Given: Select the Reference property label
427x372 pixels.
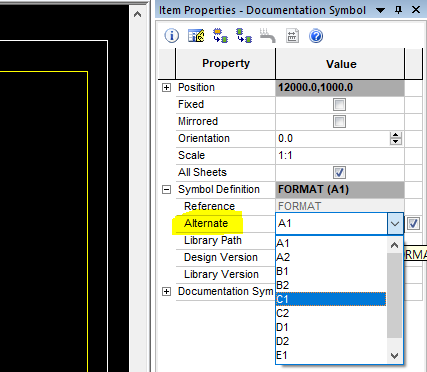Looking at the screenshot, I should (x=209, y=206).
